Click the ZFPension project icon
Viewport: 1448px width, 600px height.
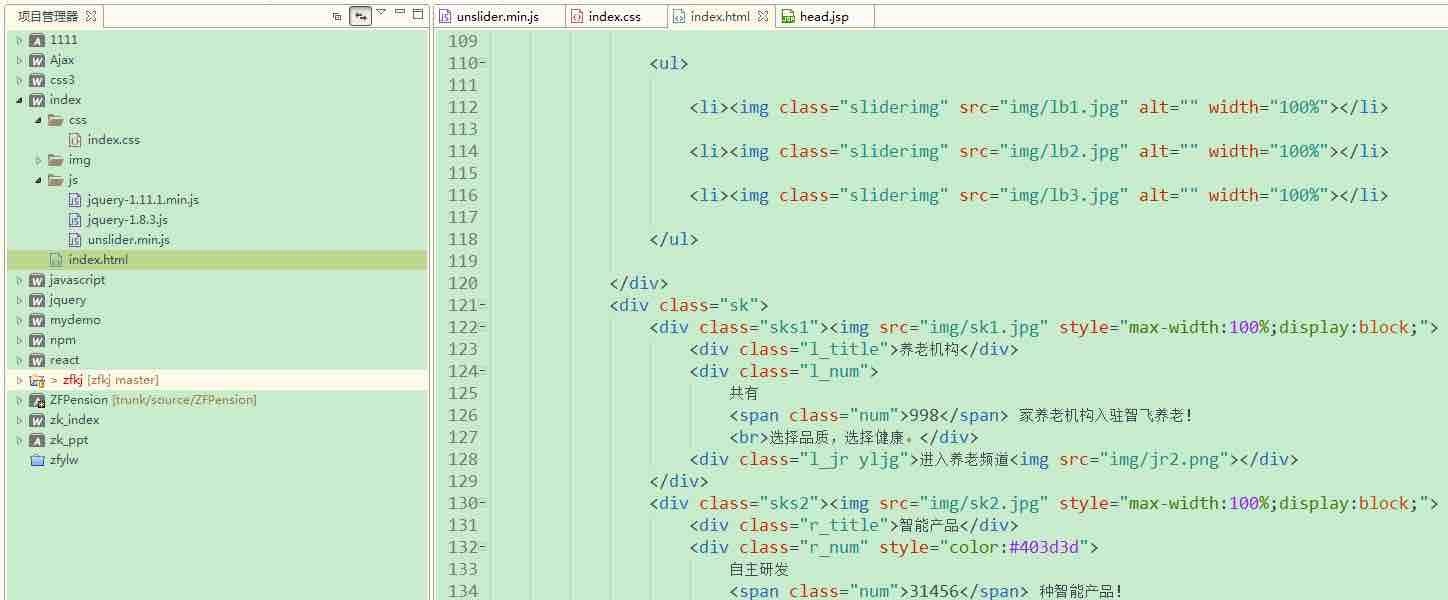tap(37, 400)
